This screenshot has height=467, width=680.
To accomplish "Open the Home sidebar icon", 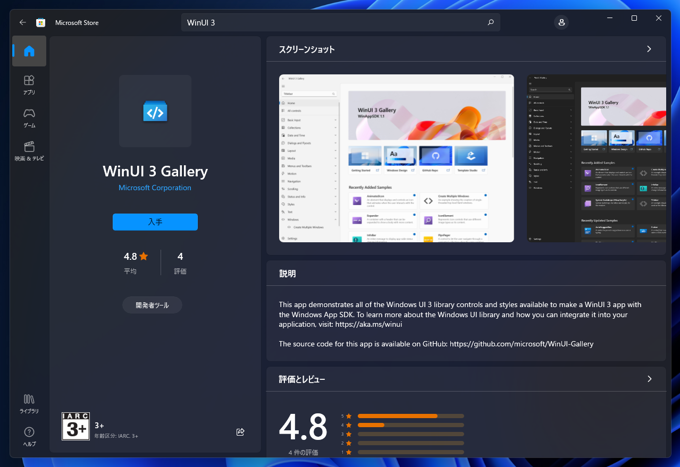I will [29, 51].
